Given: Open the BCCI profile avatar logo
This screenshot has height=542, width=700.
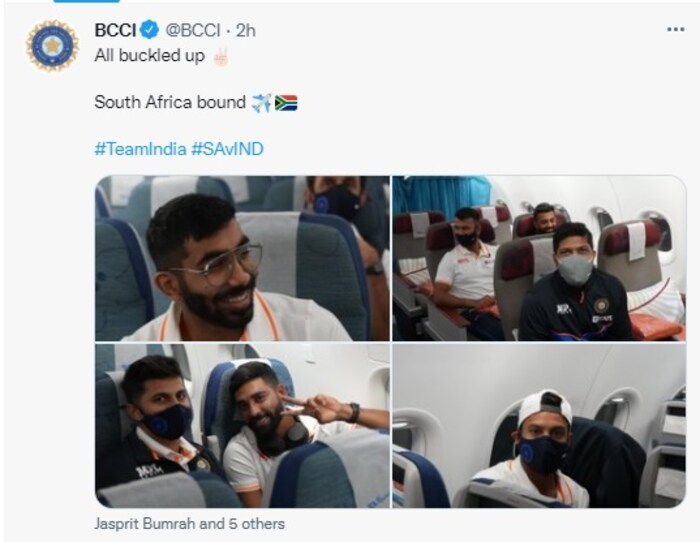Looking at the screenshot, I should coord(52,46).
